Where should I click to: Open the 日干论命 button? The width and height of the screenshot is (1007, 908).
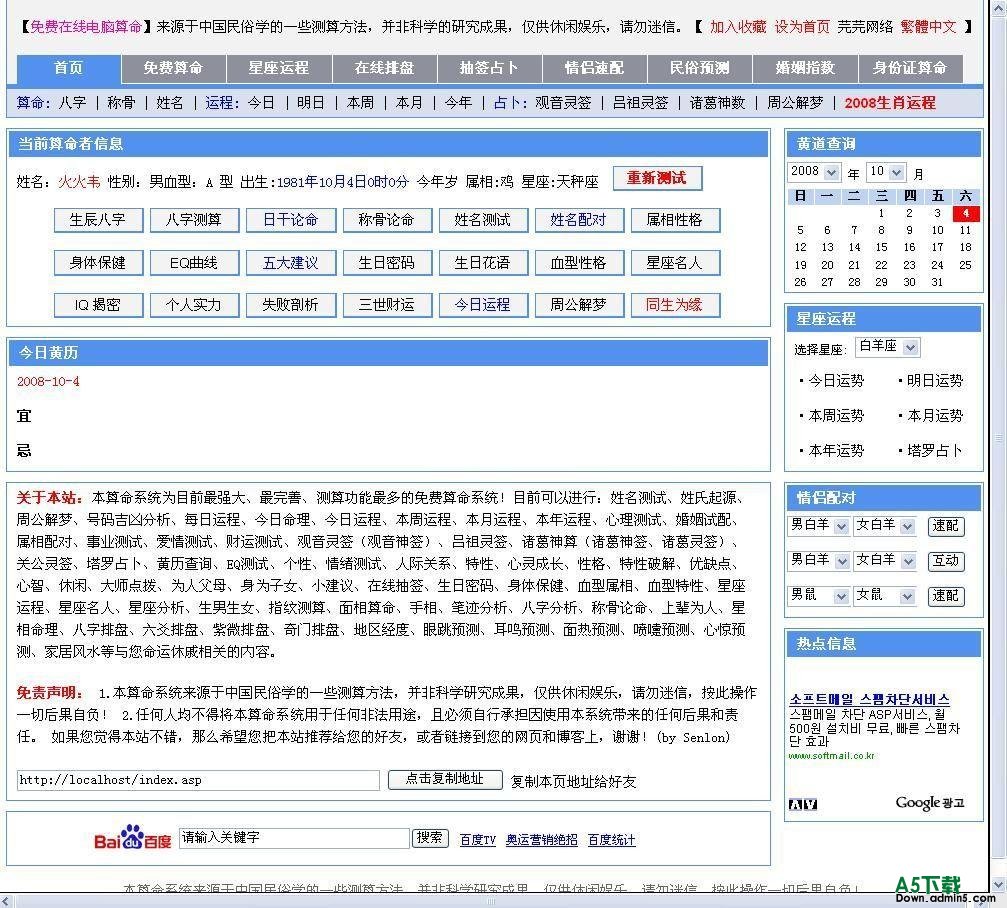coord(290,220)
